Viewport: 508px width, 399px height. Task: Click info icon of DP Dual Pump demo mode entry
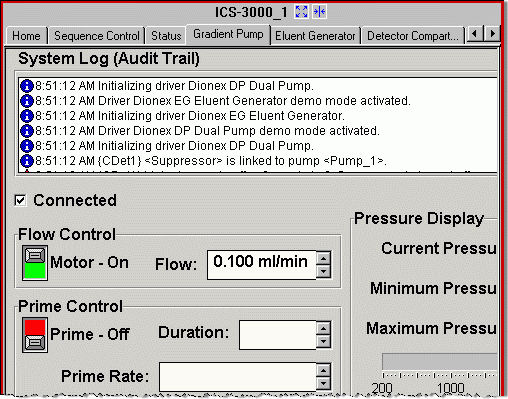click(27, 131)
